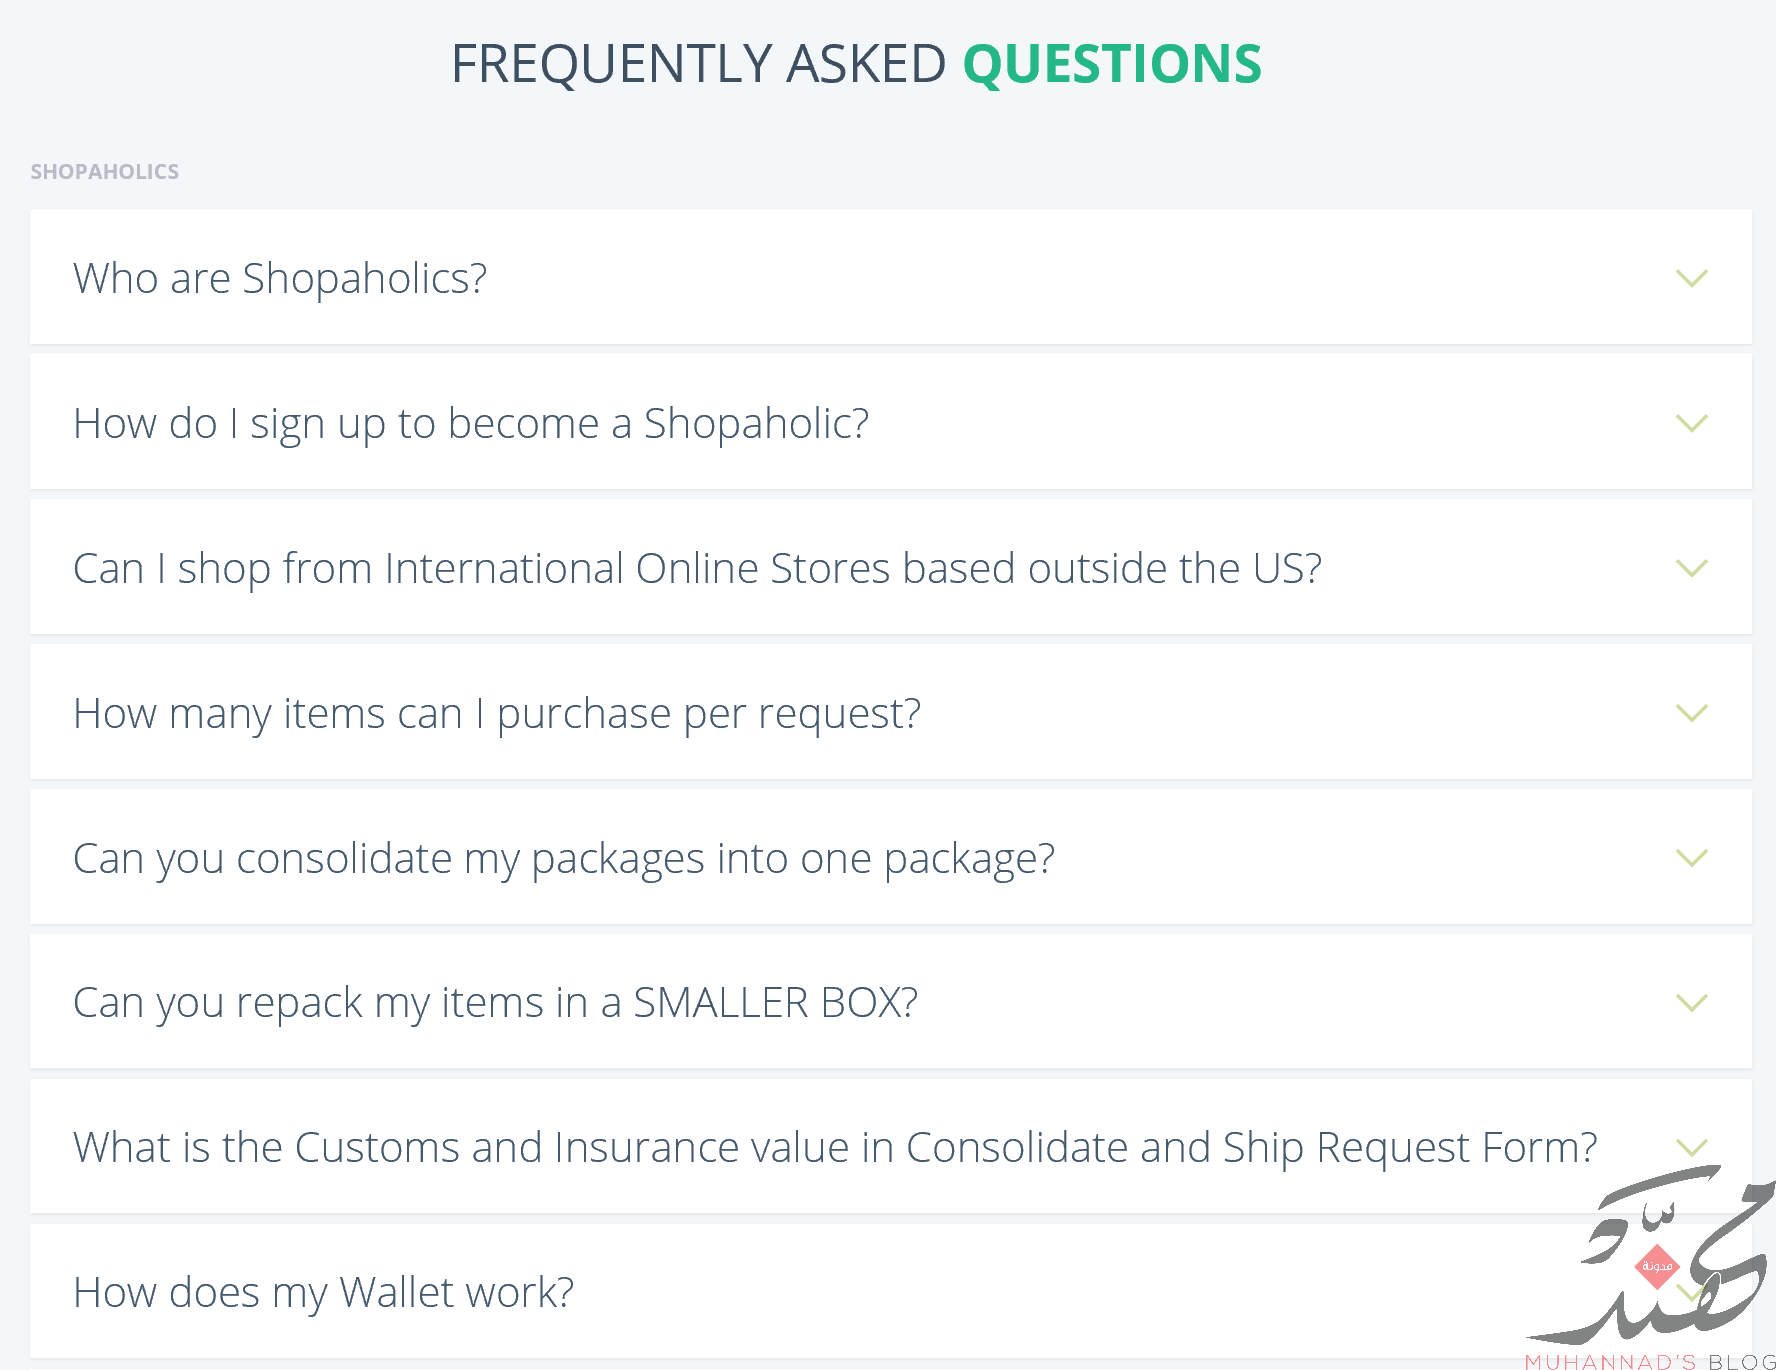Click the SHOPAHOLICS section label

105,172
